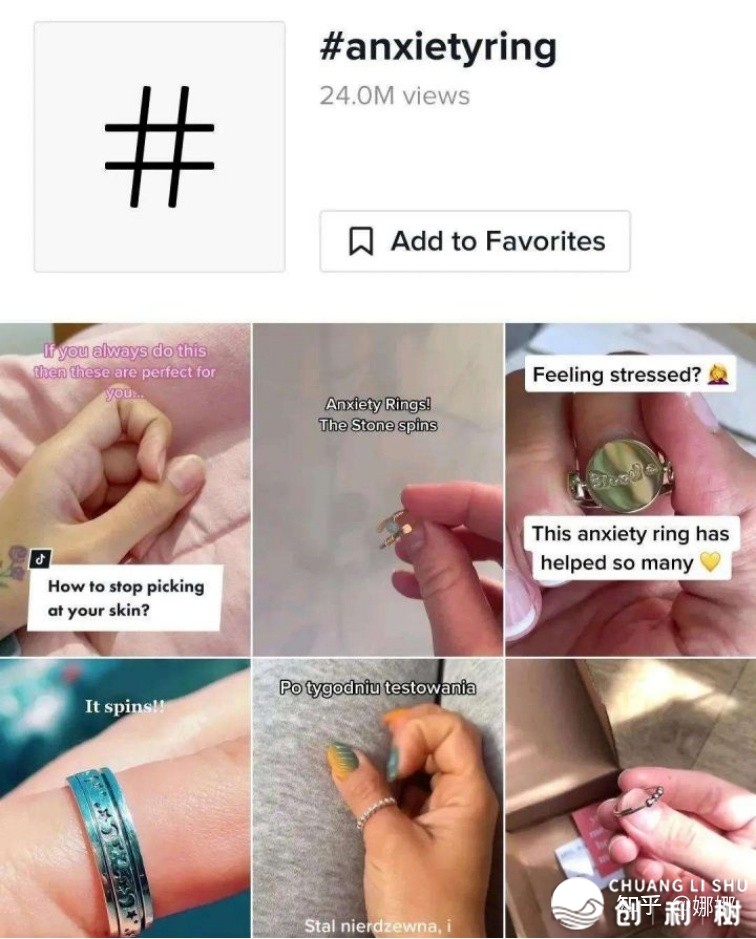Click the gold engraved signet ring in video

click(620, 474)
